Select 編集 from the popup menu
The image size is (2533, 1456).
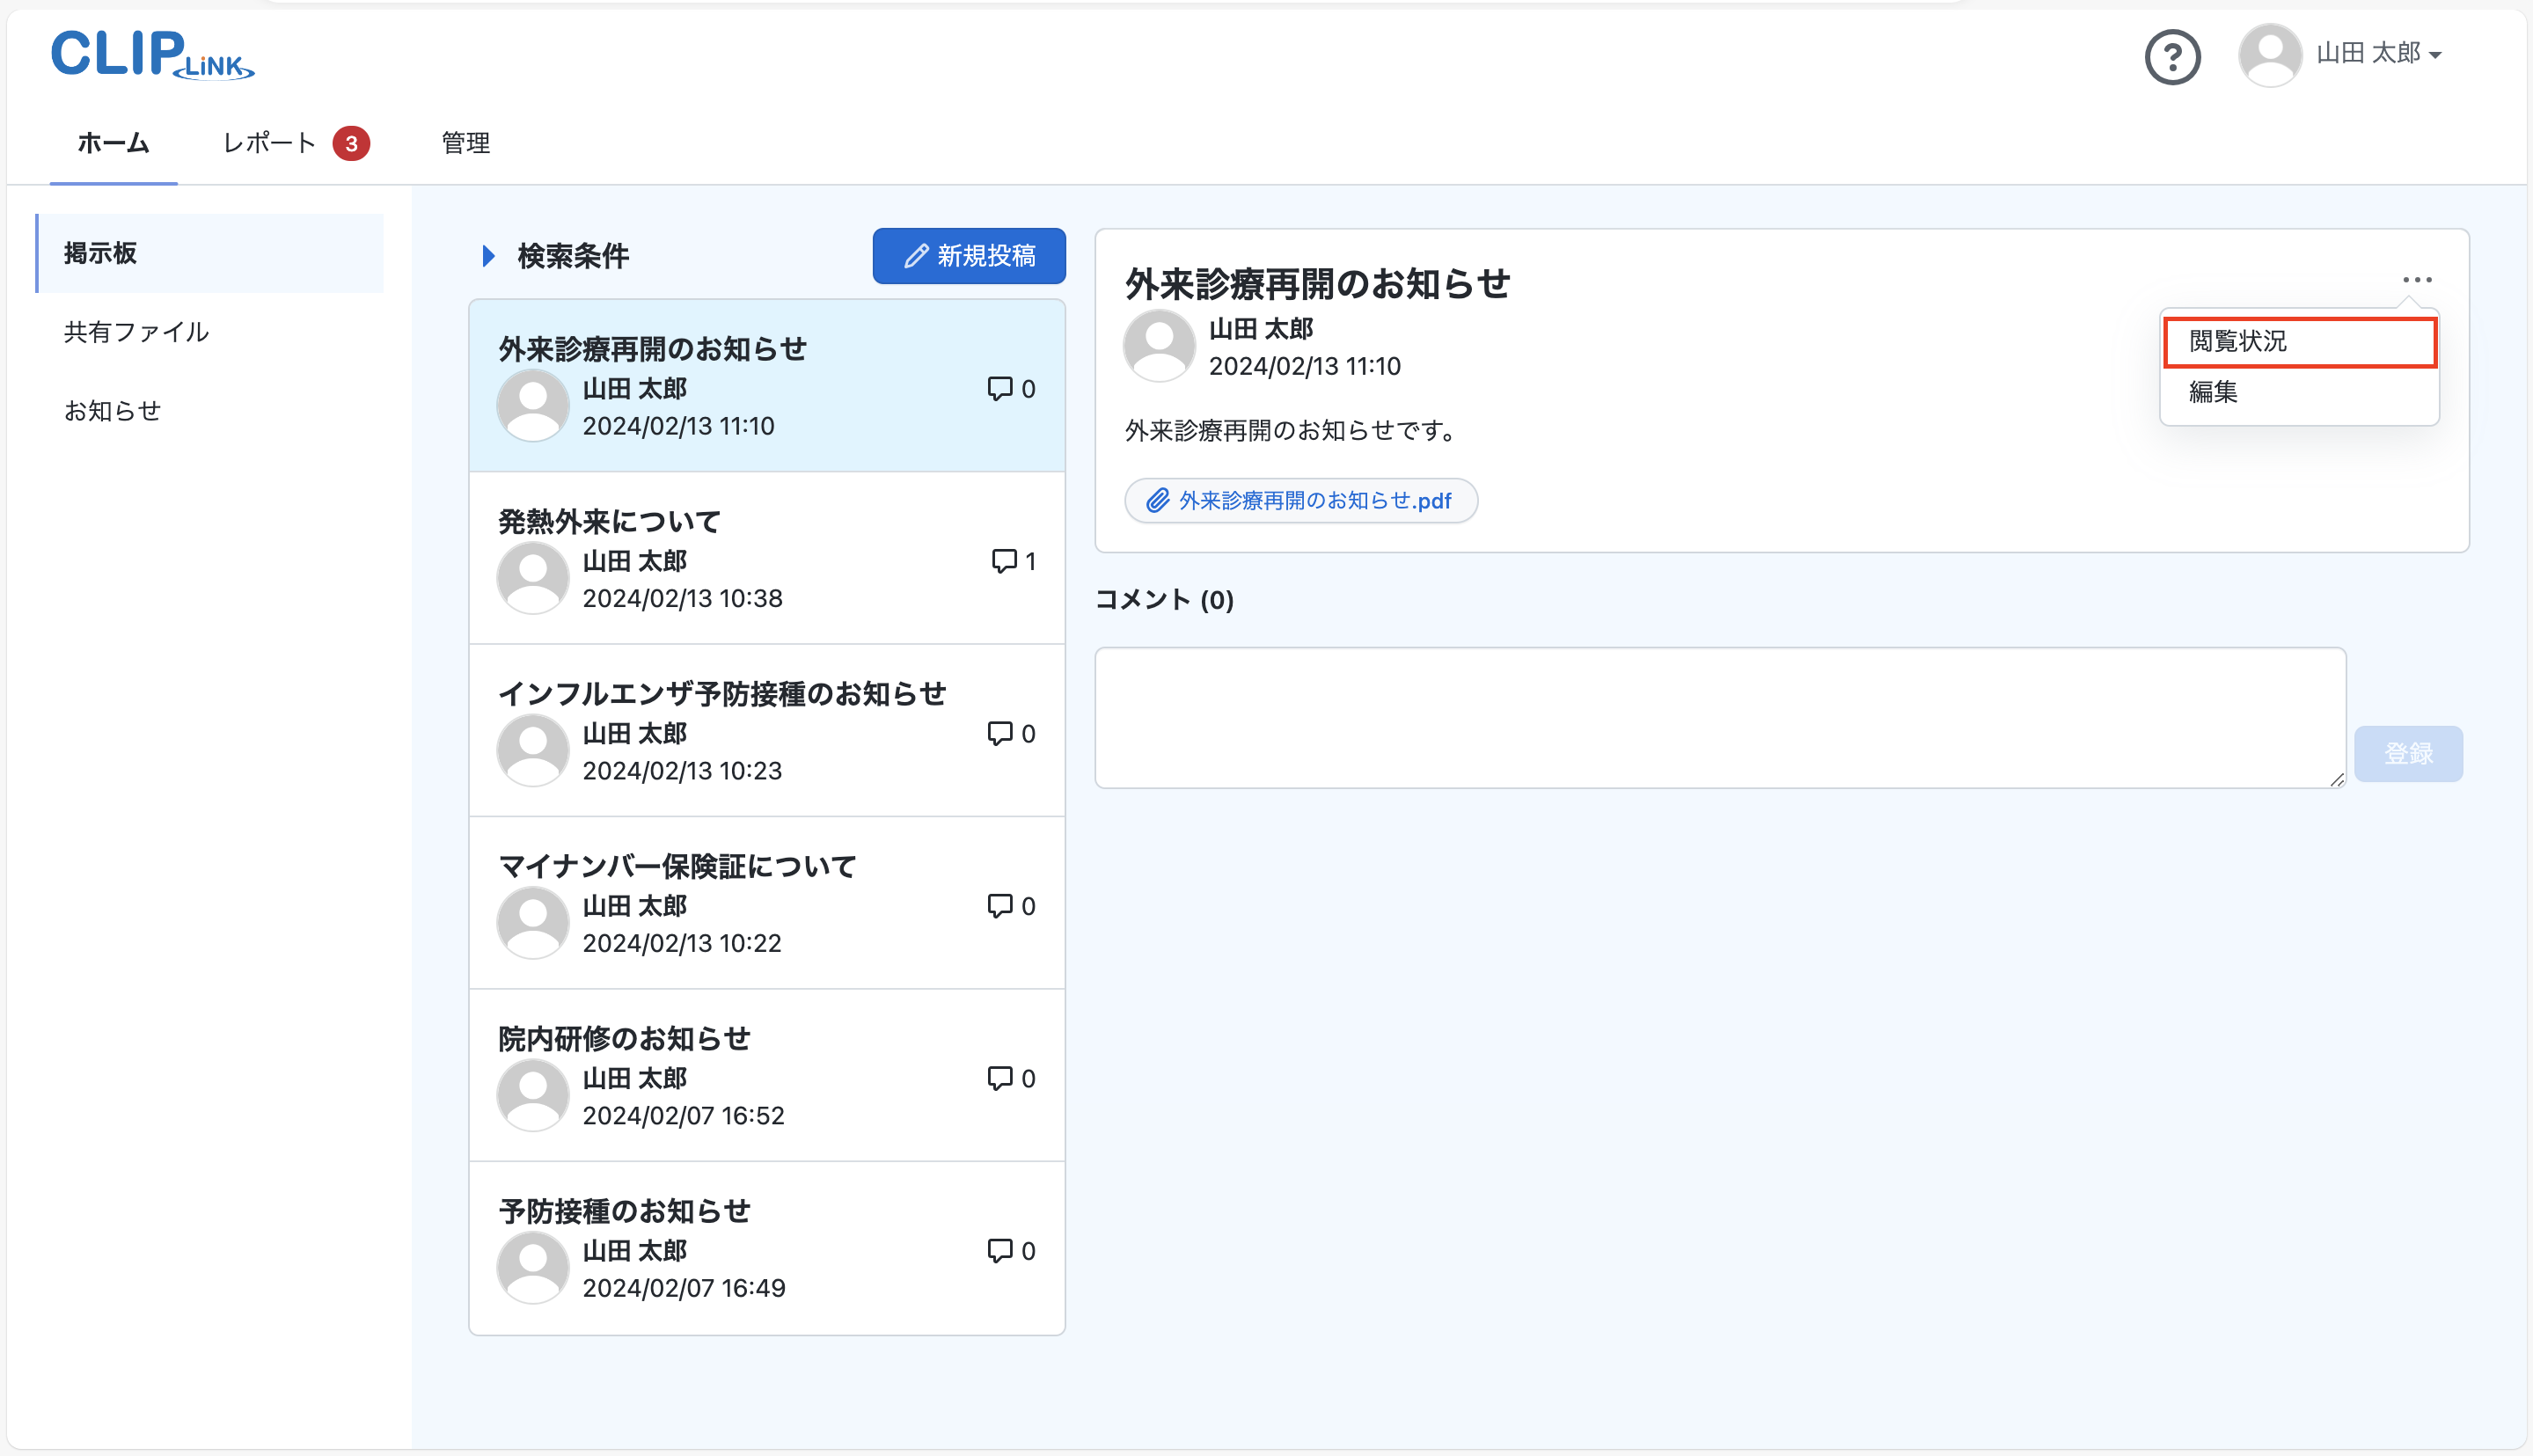click(2213, 392)
